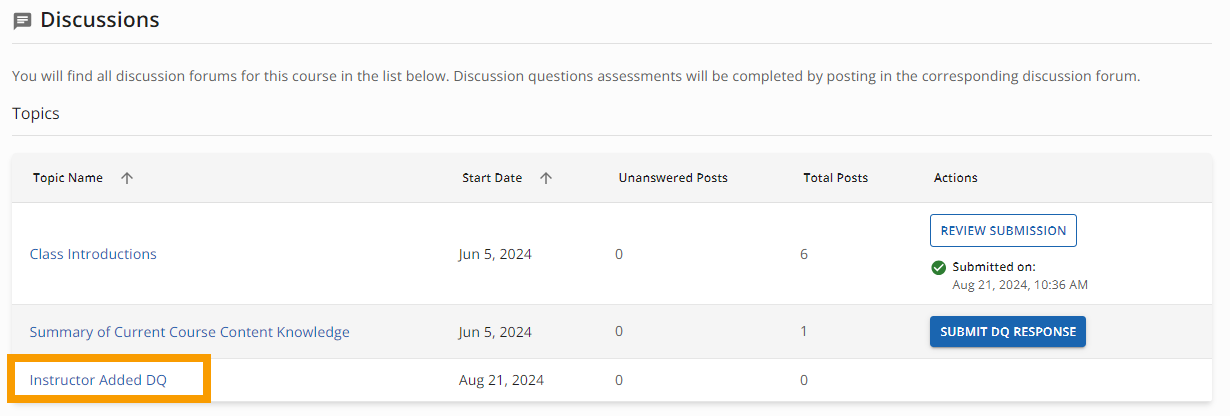Open the Instructor Added DQ topic
The height and width of the screenshot is (416, 1230).
pyautogui.click(x=98, y=380)
